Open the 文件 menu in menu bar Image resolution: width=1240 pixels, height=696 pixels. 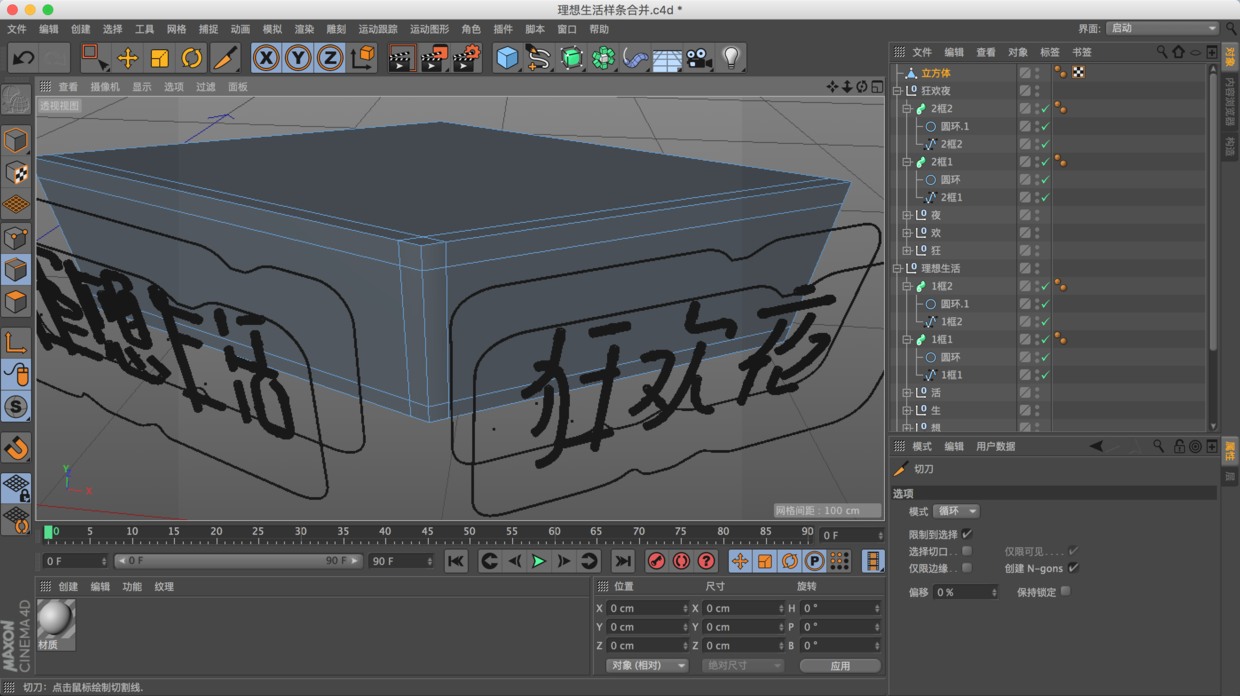[x=17, y=29]
